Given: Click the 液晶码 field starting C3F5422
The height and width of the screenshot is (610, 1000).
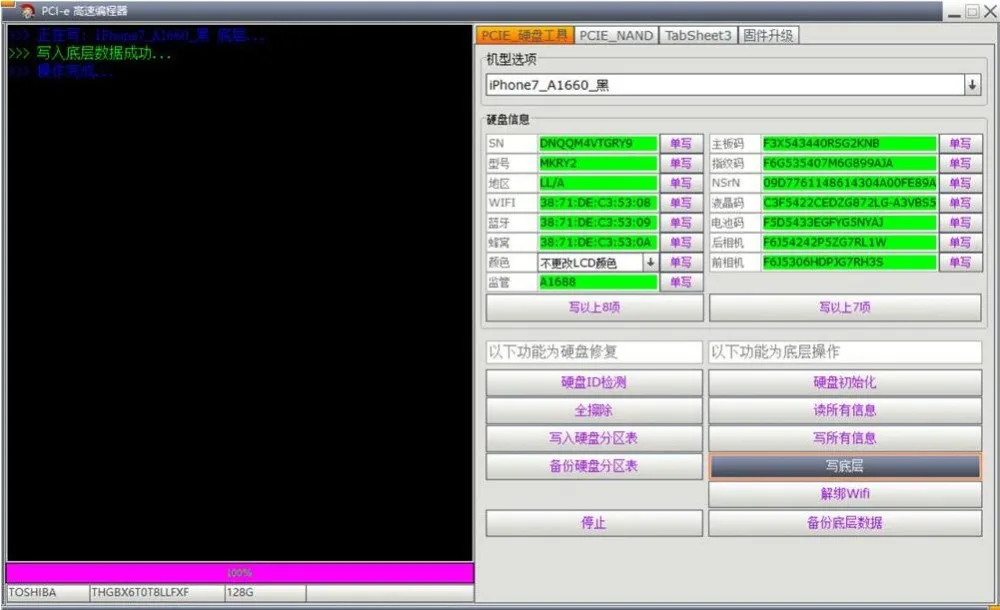Looking at the screenshot, I should coord(849,203).
